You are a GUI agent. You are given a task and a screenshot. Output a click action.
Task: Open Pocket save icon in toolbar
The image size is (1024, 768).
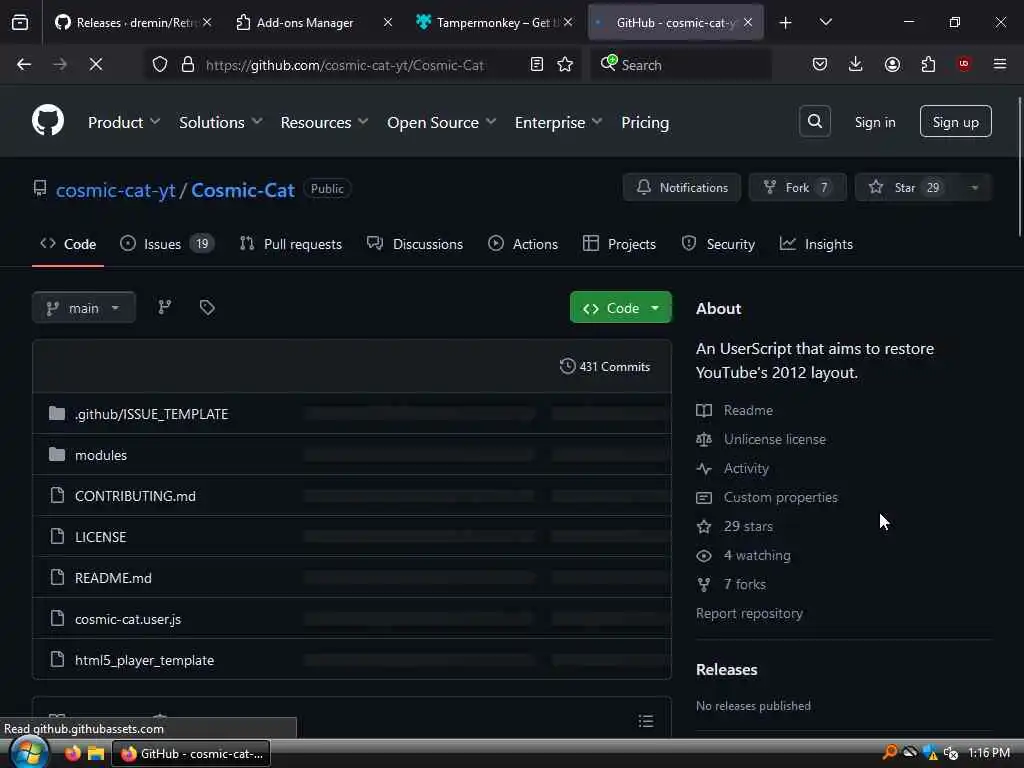(x=820, y=64)
